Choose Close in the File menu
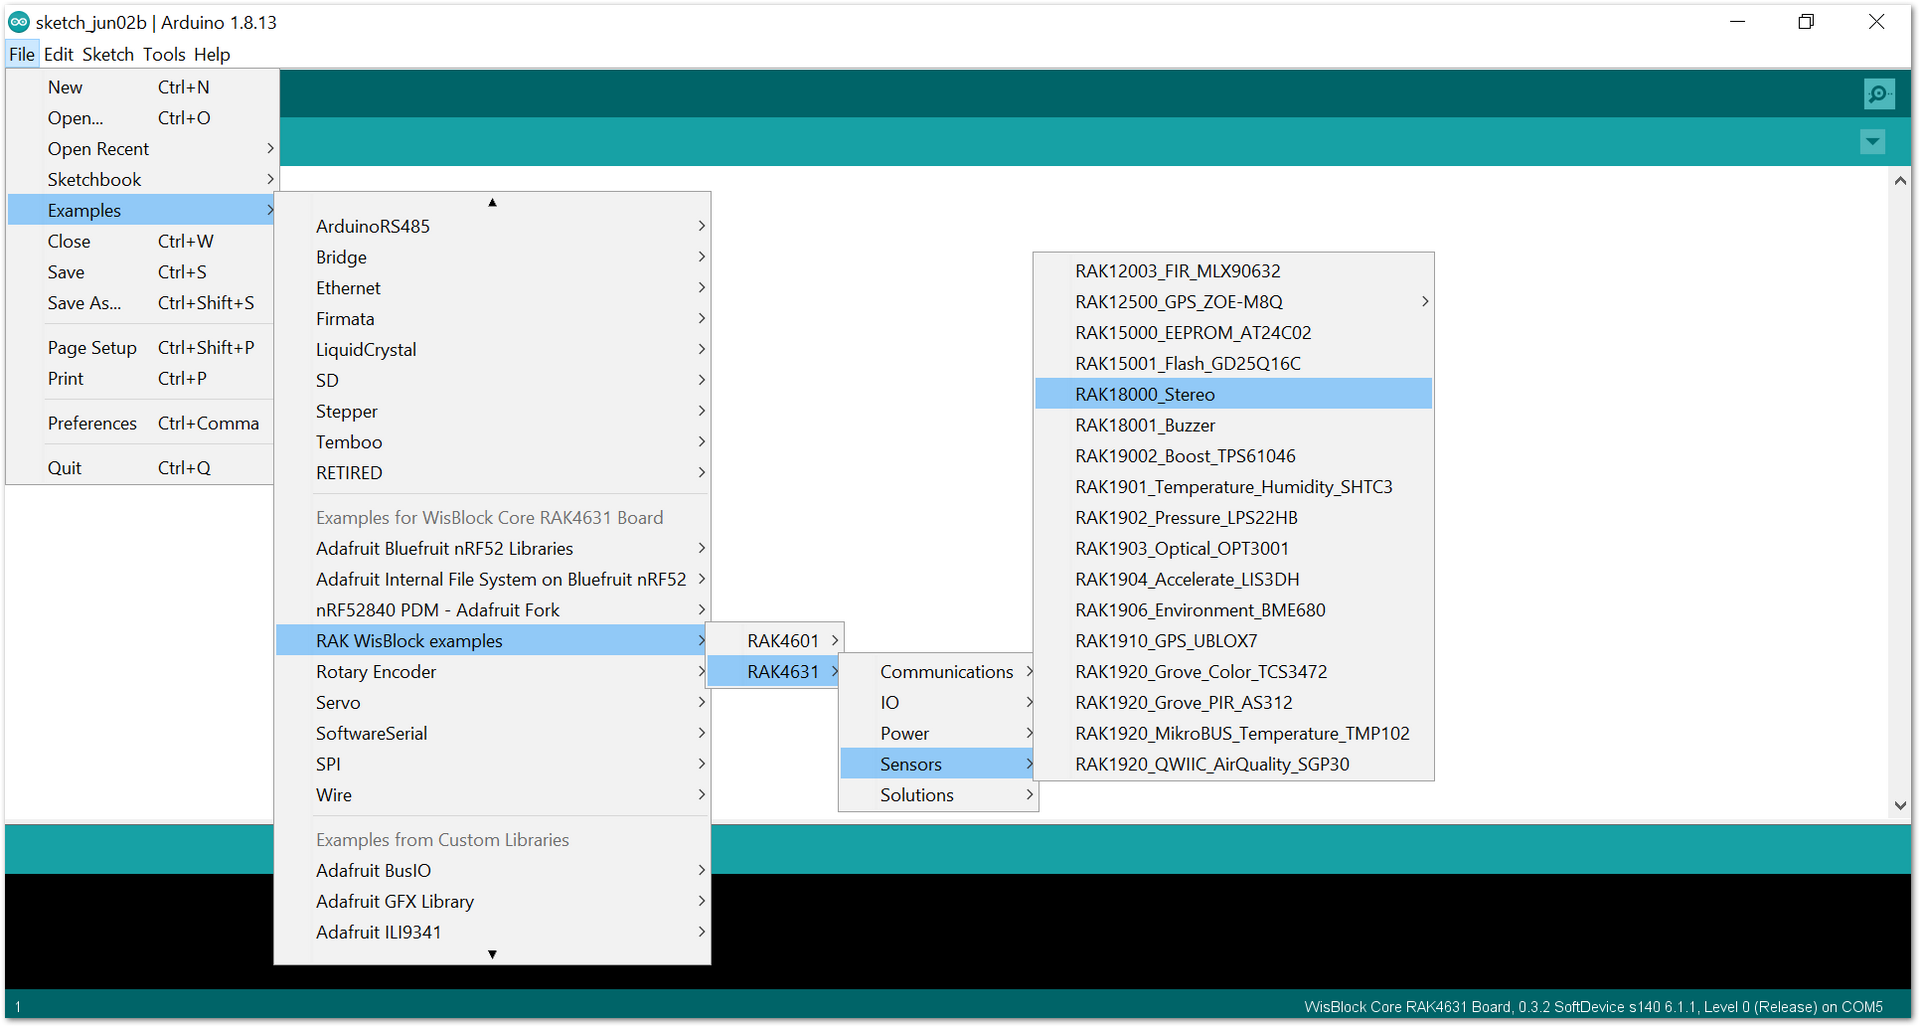The width and height of the screenshot is (1920, 1027). (x=141, y=241)
